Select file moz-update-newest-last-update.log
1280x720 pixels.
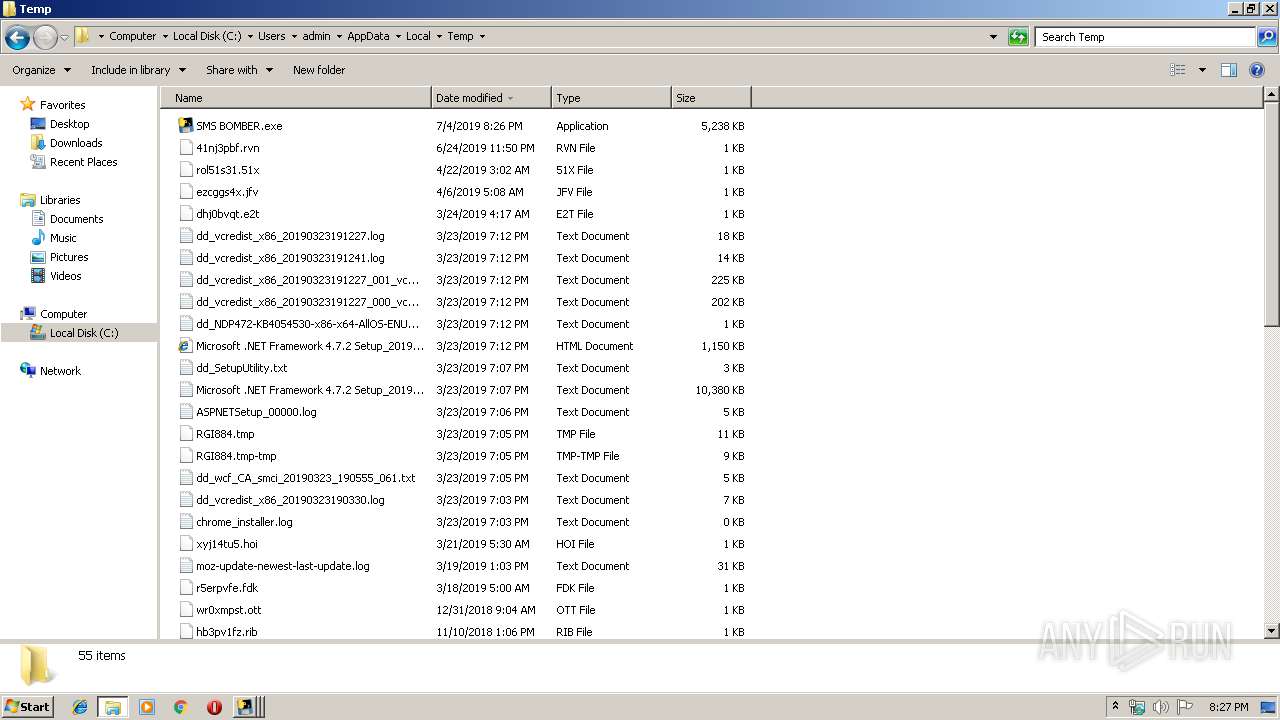283,566
